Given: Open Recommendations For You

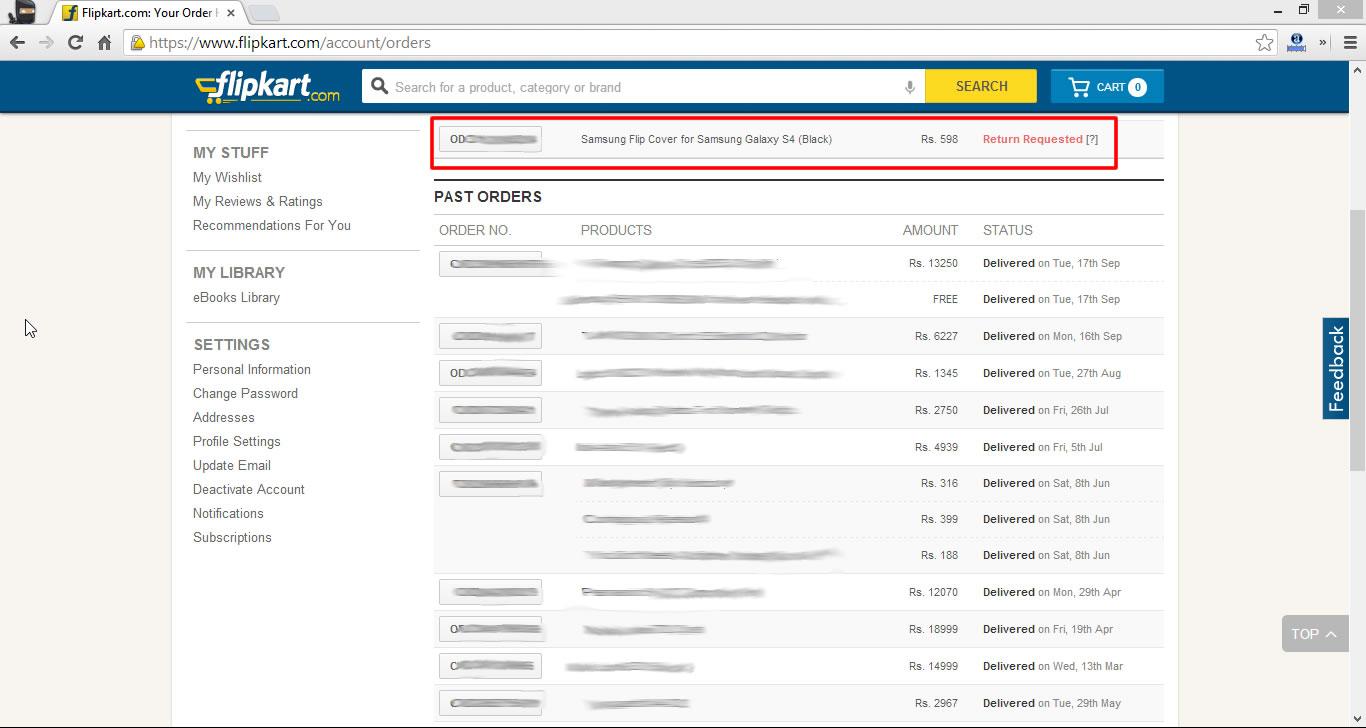Looking at the screenshot, I should point(272,225).
